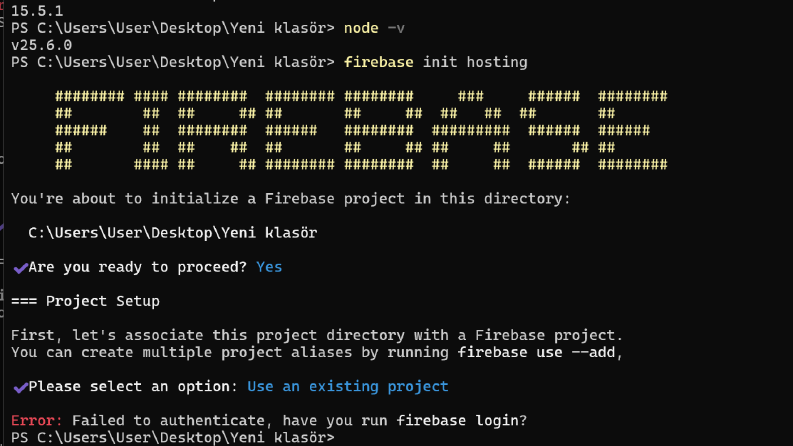
Task: Click the "Are you ready to proceed?" question text
Action: [x=138, y=267]
